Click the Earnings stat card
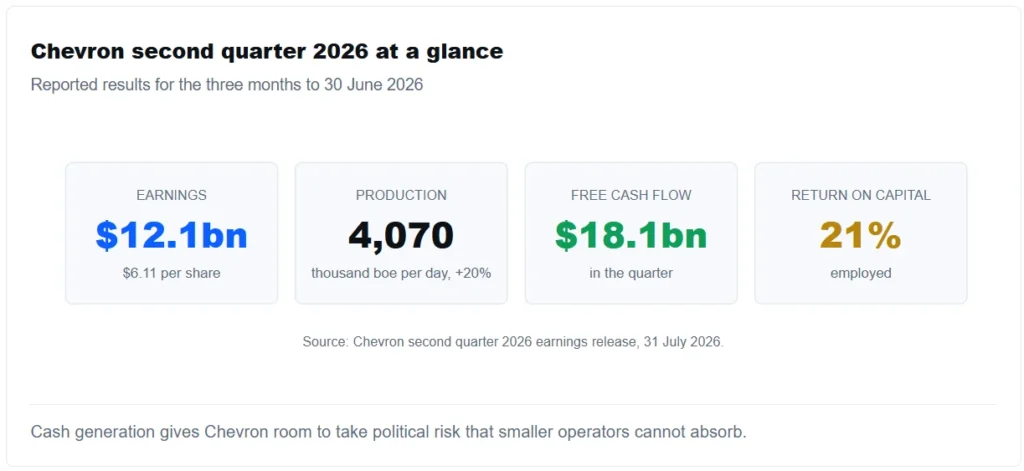This screenshot has width=1024, height=471. pyautogui.click(x=171, y=233)
